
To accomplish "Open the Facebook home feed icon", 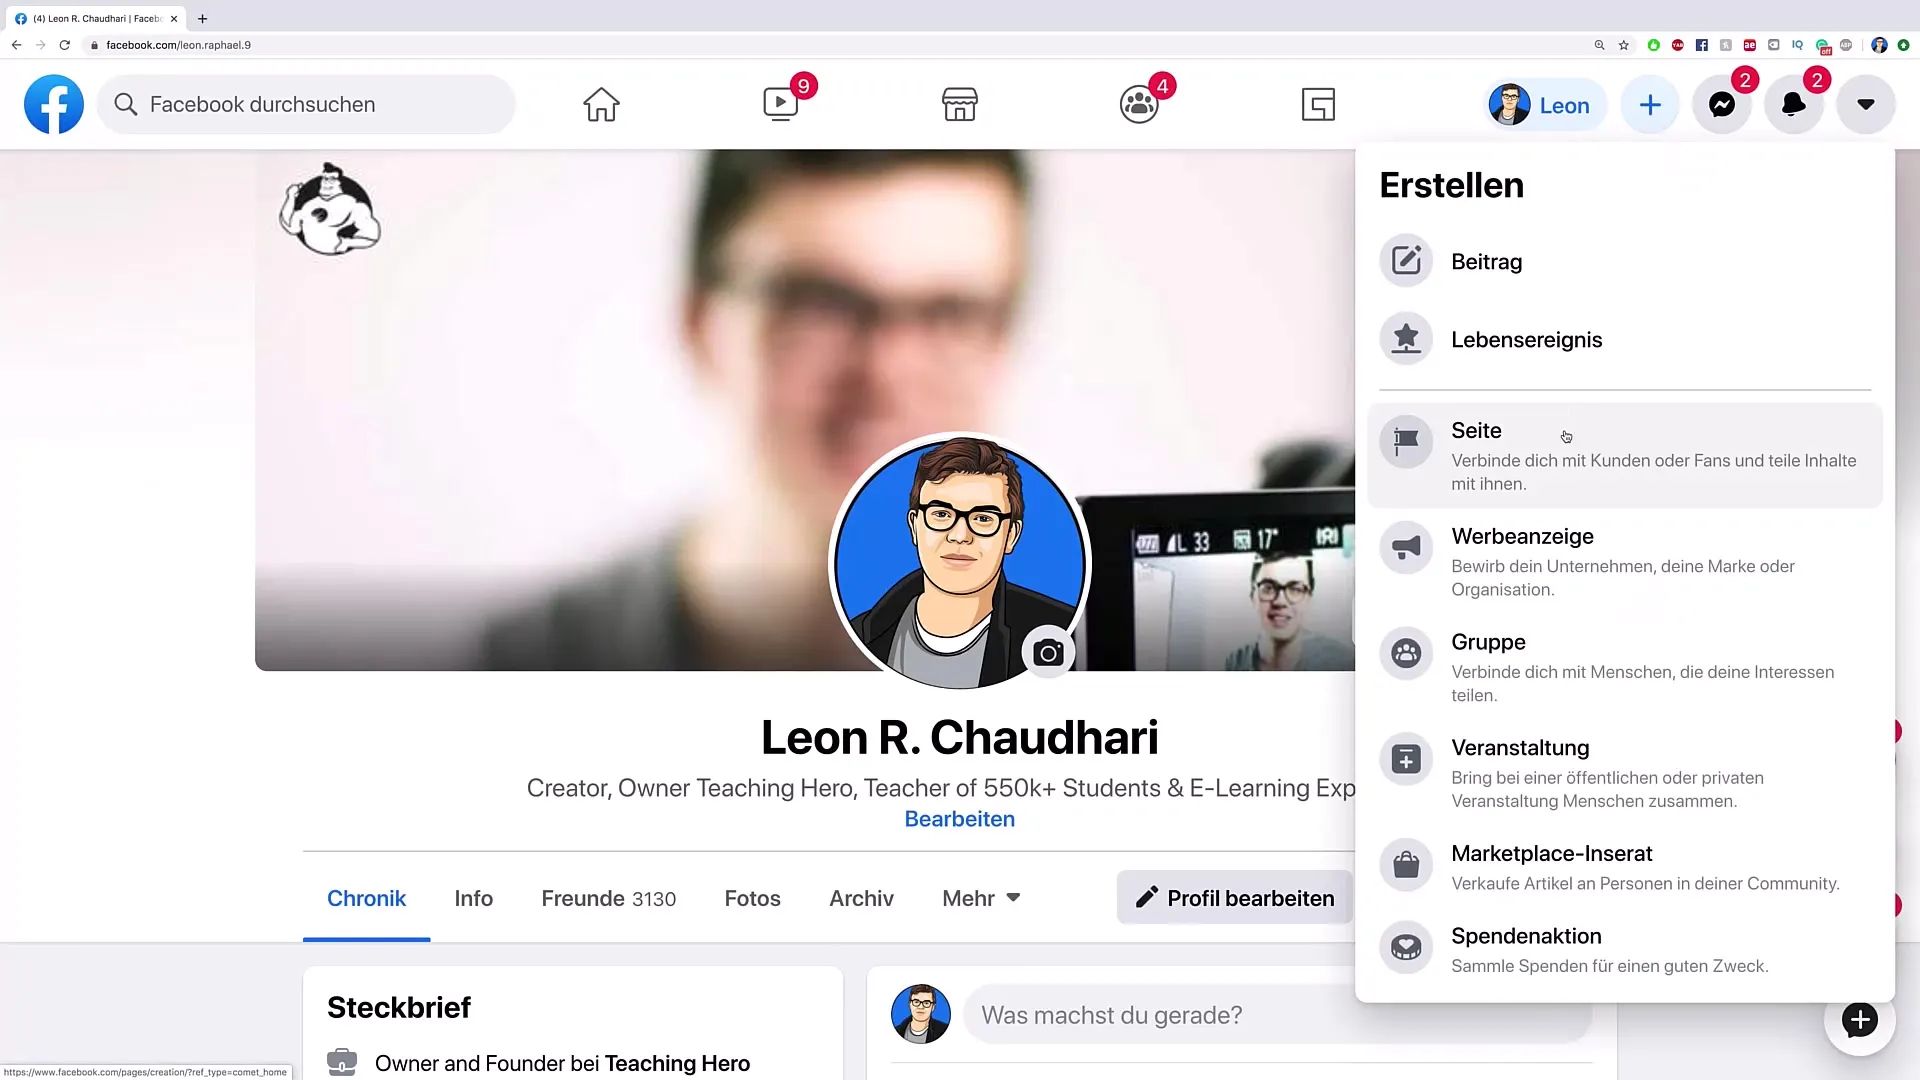I will pos(601,104).
